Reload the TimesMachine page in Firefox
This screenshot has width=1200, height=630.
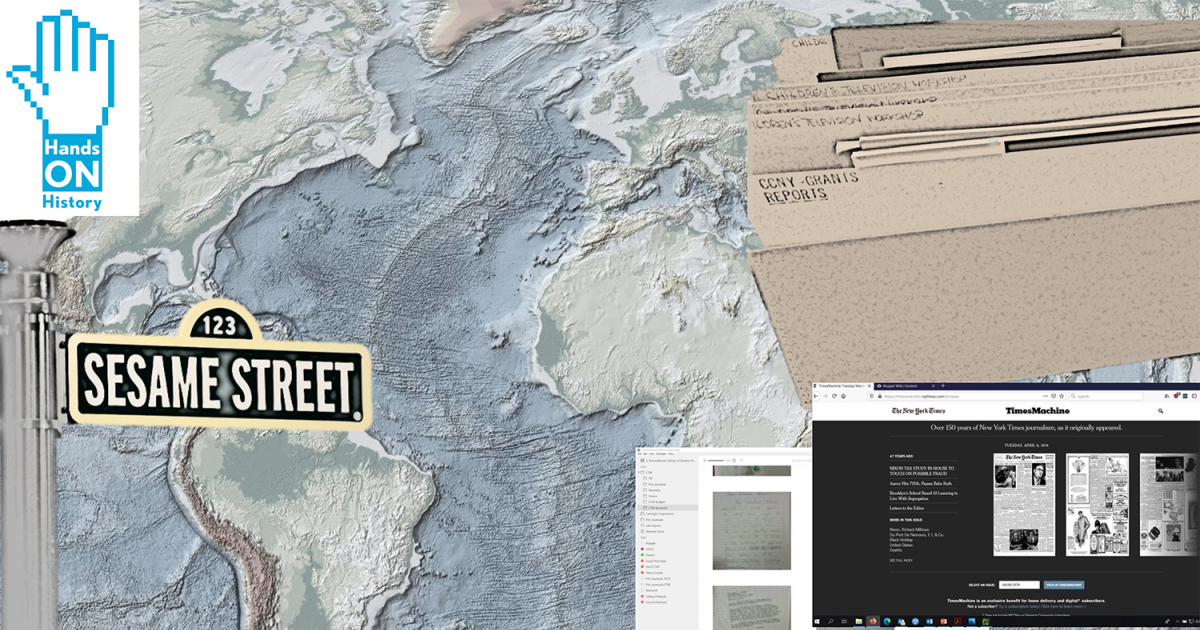pyautogui.click(x=834, y=396)
